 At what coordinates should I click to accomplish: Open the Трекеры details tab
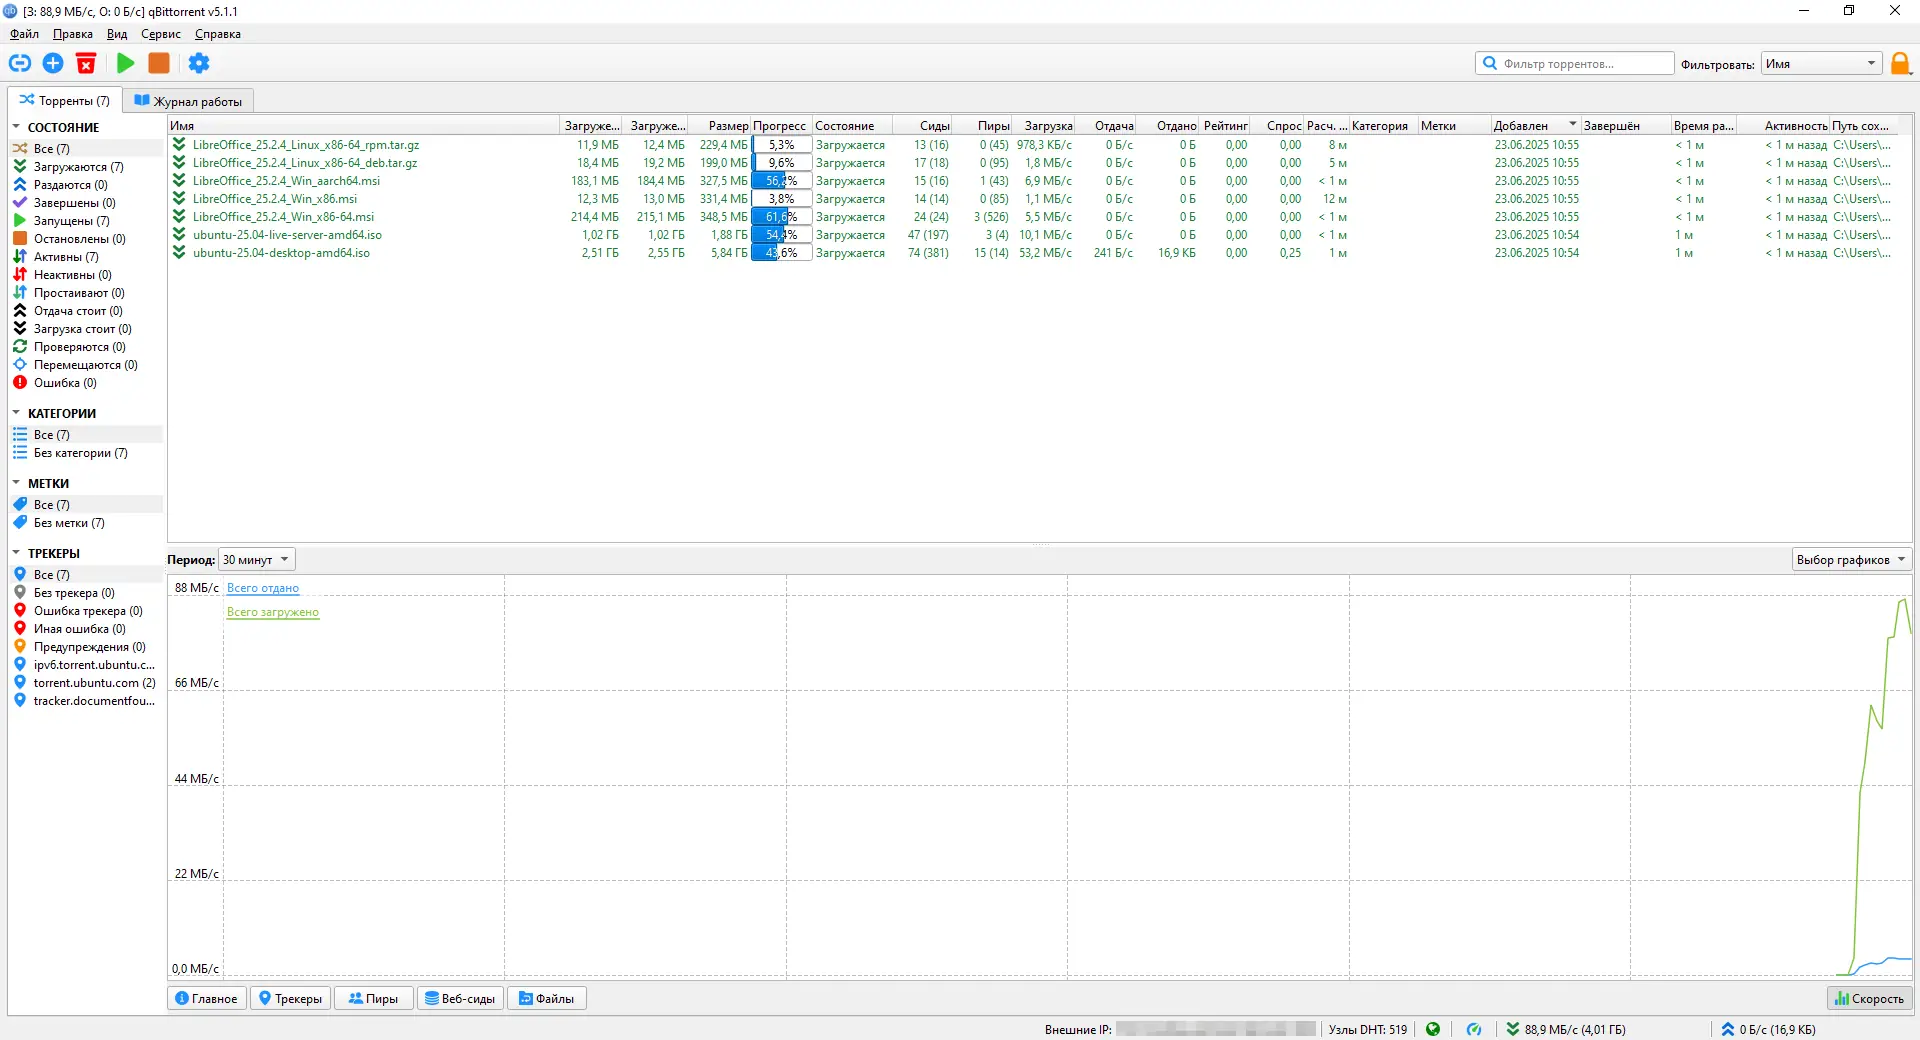pyautogui.click(x=290, y=998)
